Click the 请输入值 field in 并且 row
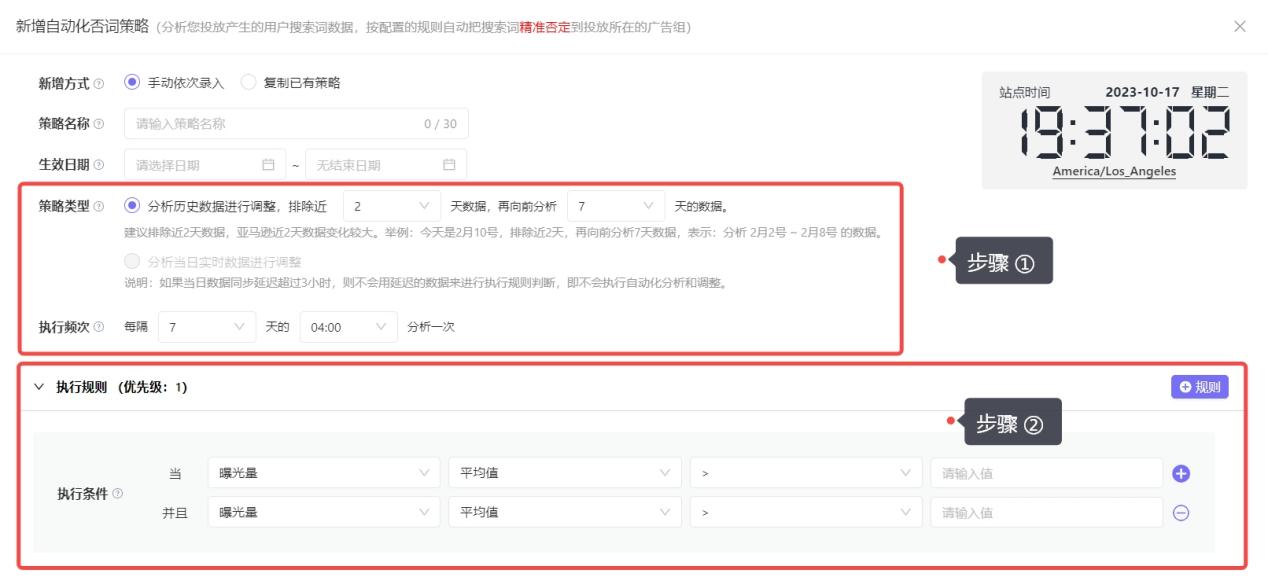This screenshot has width=1268, height=588. tap(1046, 512)
